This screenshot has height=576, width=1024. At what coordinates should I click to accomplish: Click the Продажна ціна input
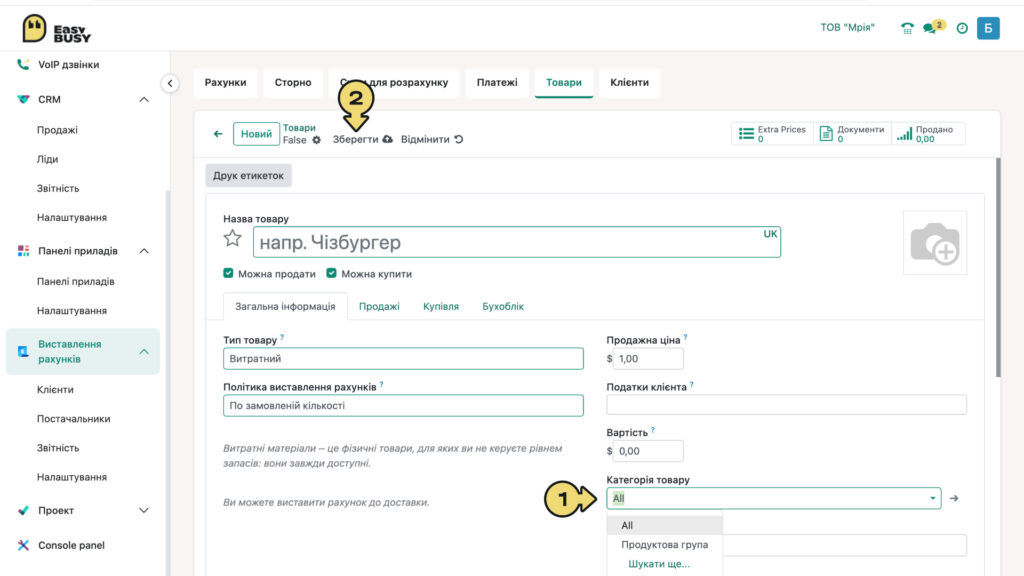pos(648,359)
